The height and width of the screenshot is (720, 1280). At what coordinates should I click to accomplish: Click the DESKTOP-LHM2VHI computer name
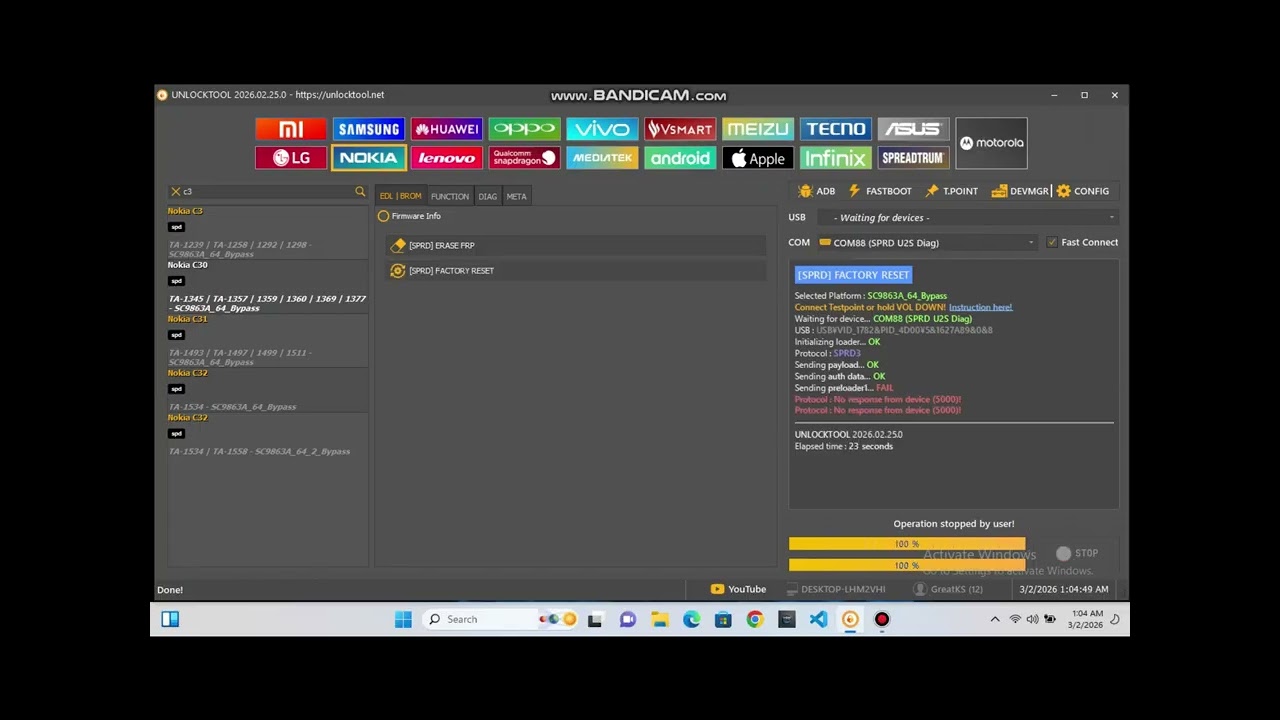pyautogui.click(x=836, y=589)
